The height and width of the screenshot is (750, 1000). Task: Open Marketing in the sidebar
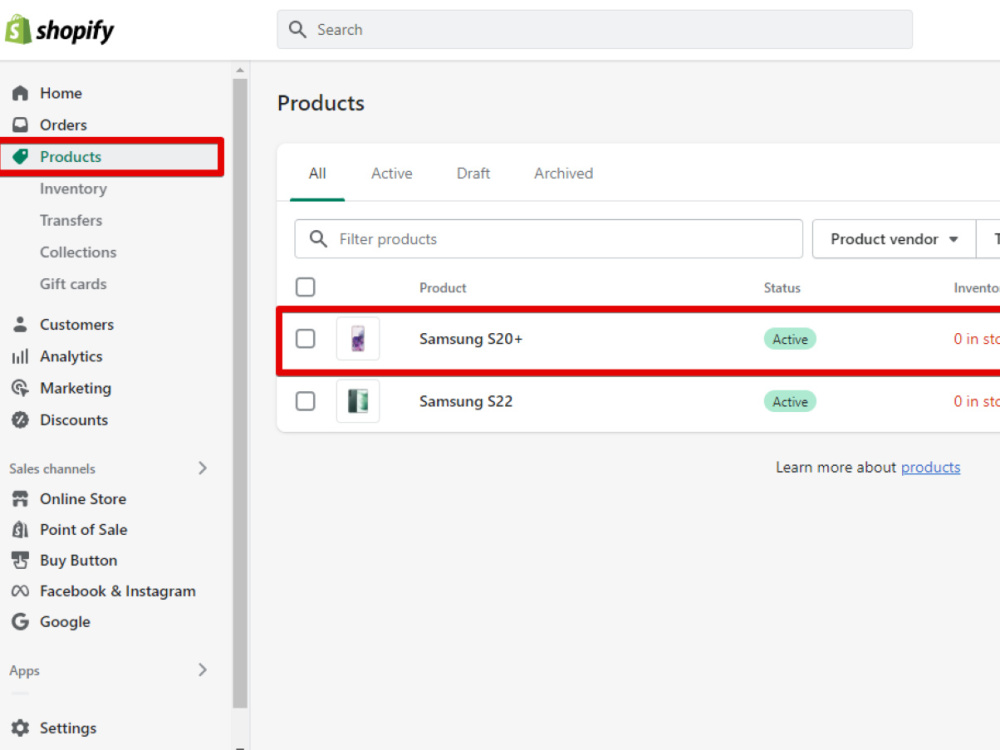(75, 388)
